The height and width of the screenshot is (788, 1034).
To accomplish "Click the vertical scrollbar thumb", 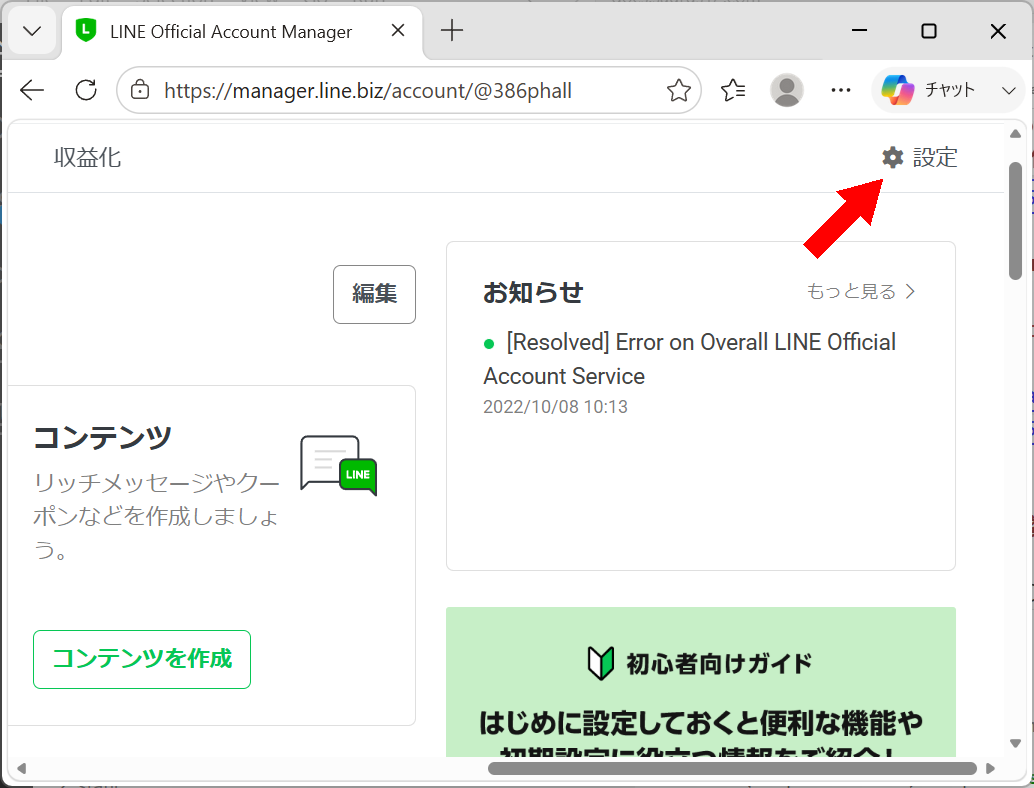I will coord(1016,221).
